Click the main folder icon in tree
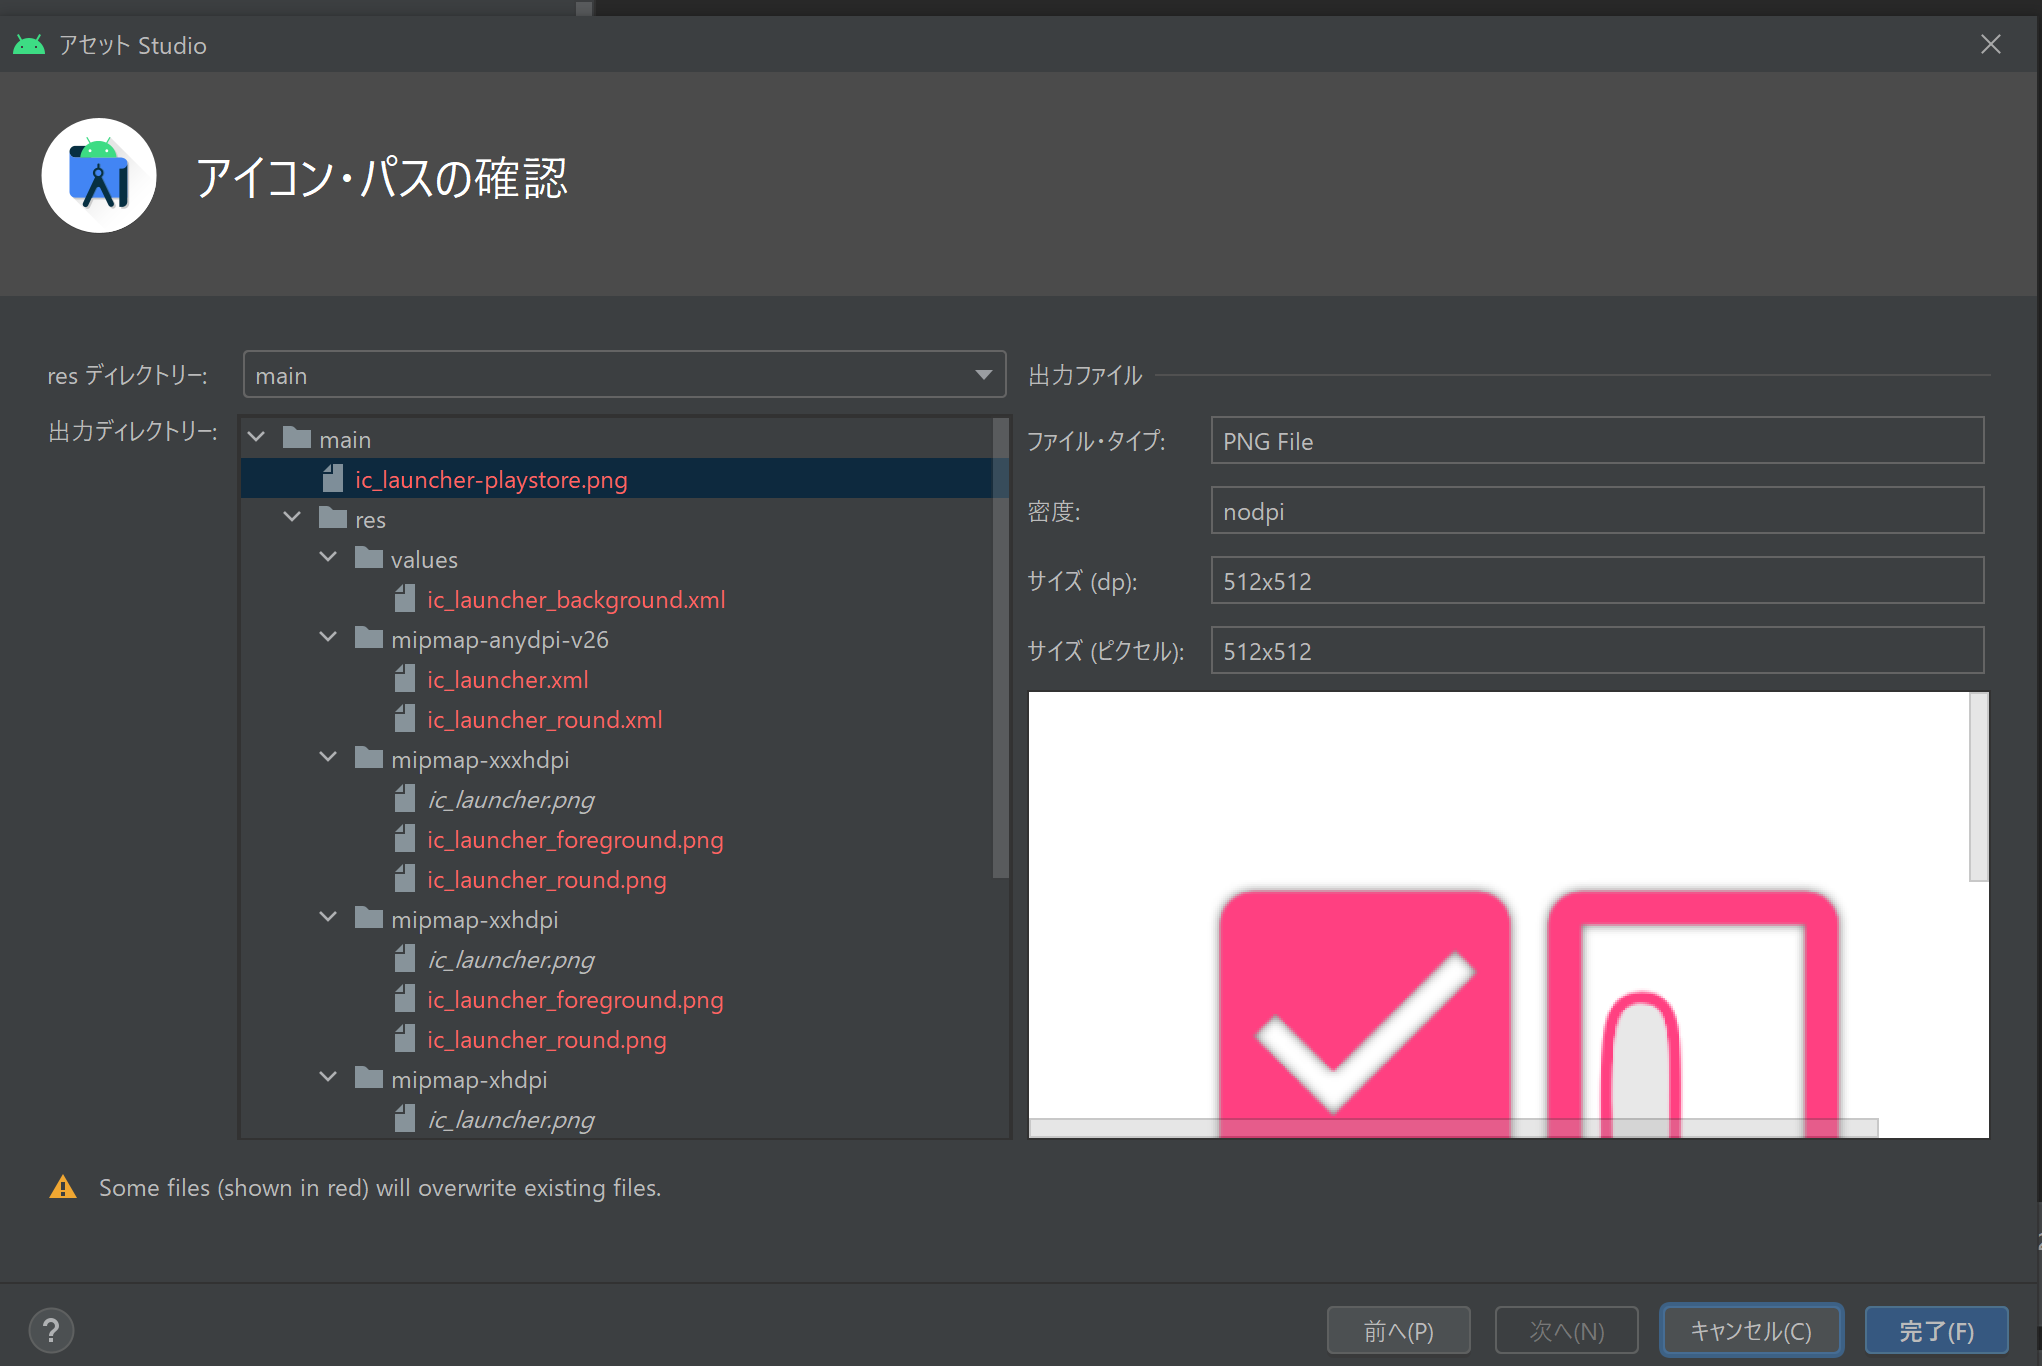This screenshot has height=1366, width=2042. pyautogui.click(x=297, y=438)
